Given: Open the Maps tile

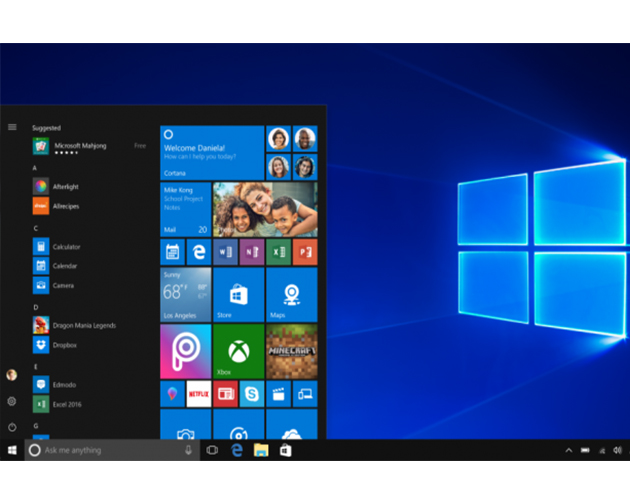Looking at the screenshot, I should coord(292,295).
